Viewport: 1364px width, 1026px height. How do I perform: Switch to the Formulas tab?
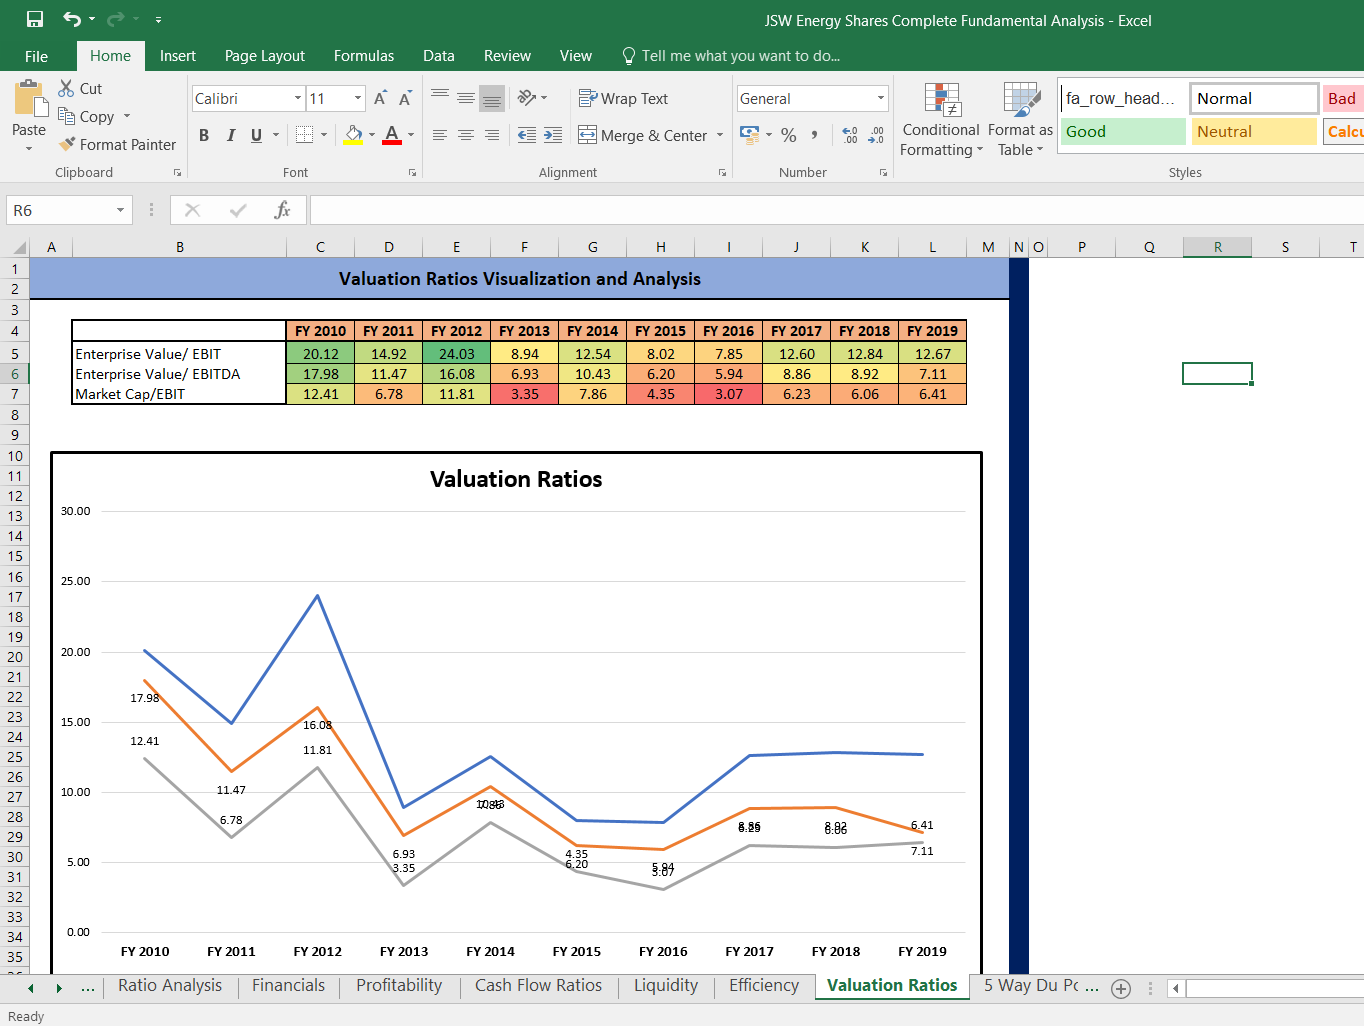pos(364,56)
